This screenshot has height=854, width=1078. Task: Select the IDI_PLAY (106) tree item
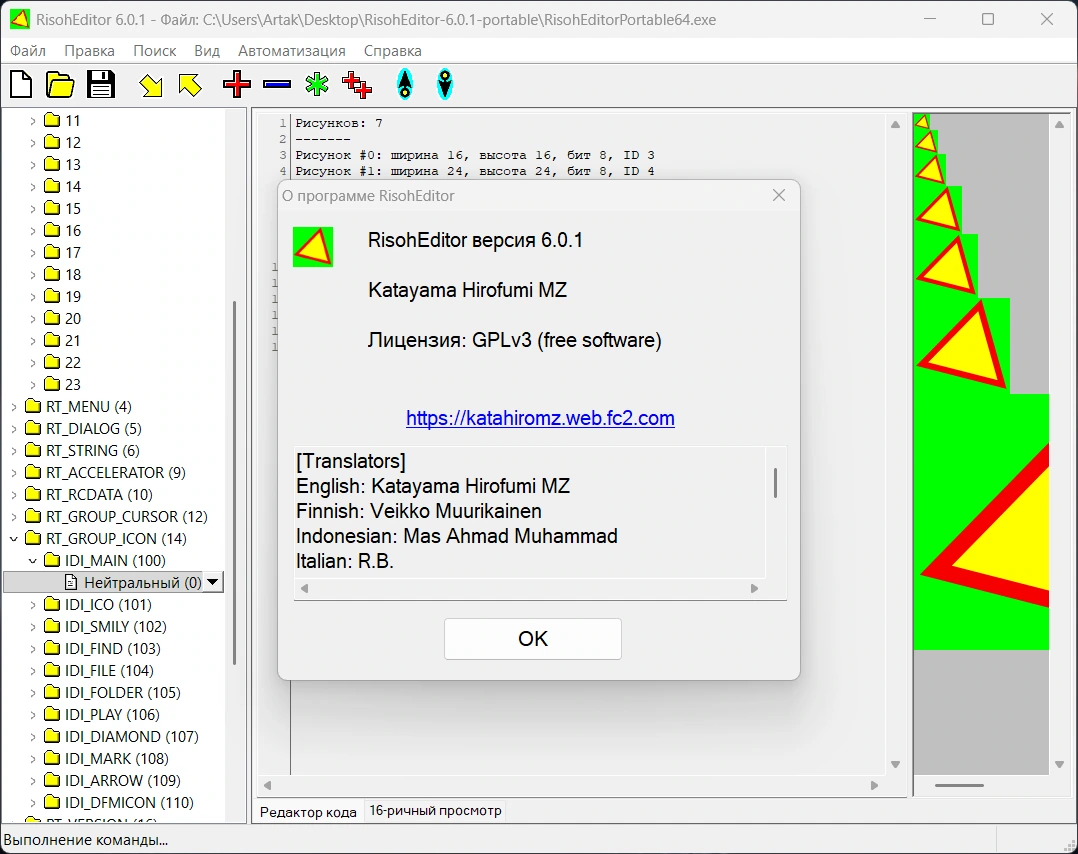(111, 714)
